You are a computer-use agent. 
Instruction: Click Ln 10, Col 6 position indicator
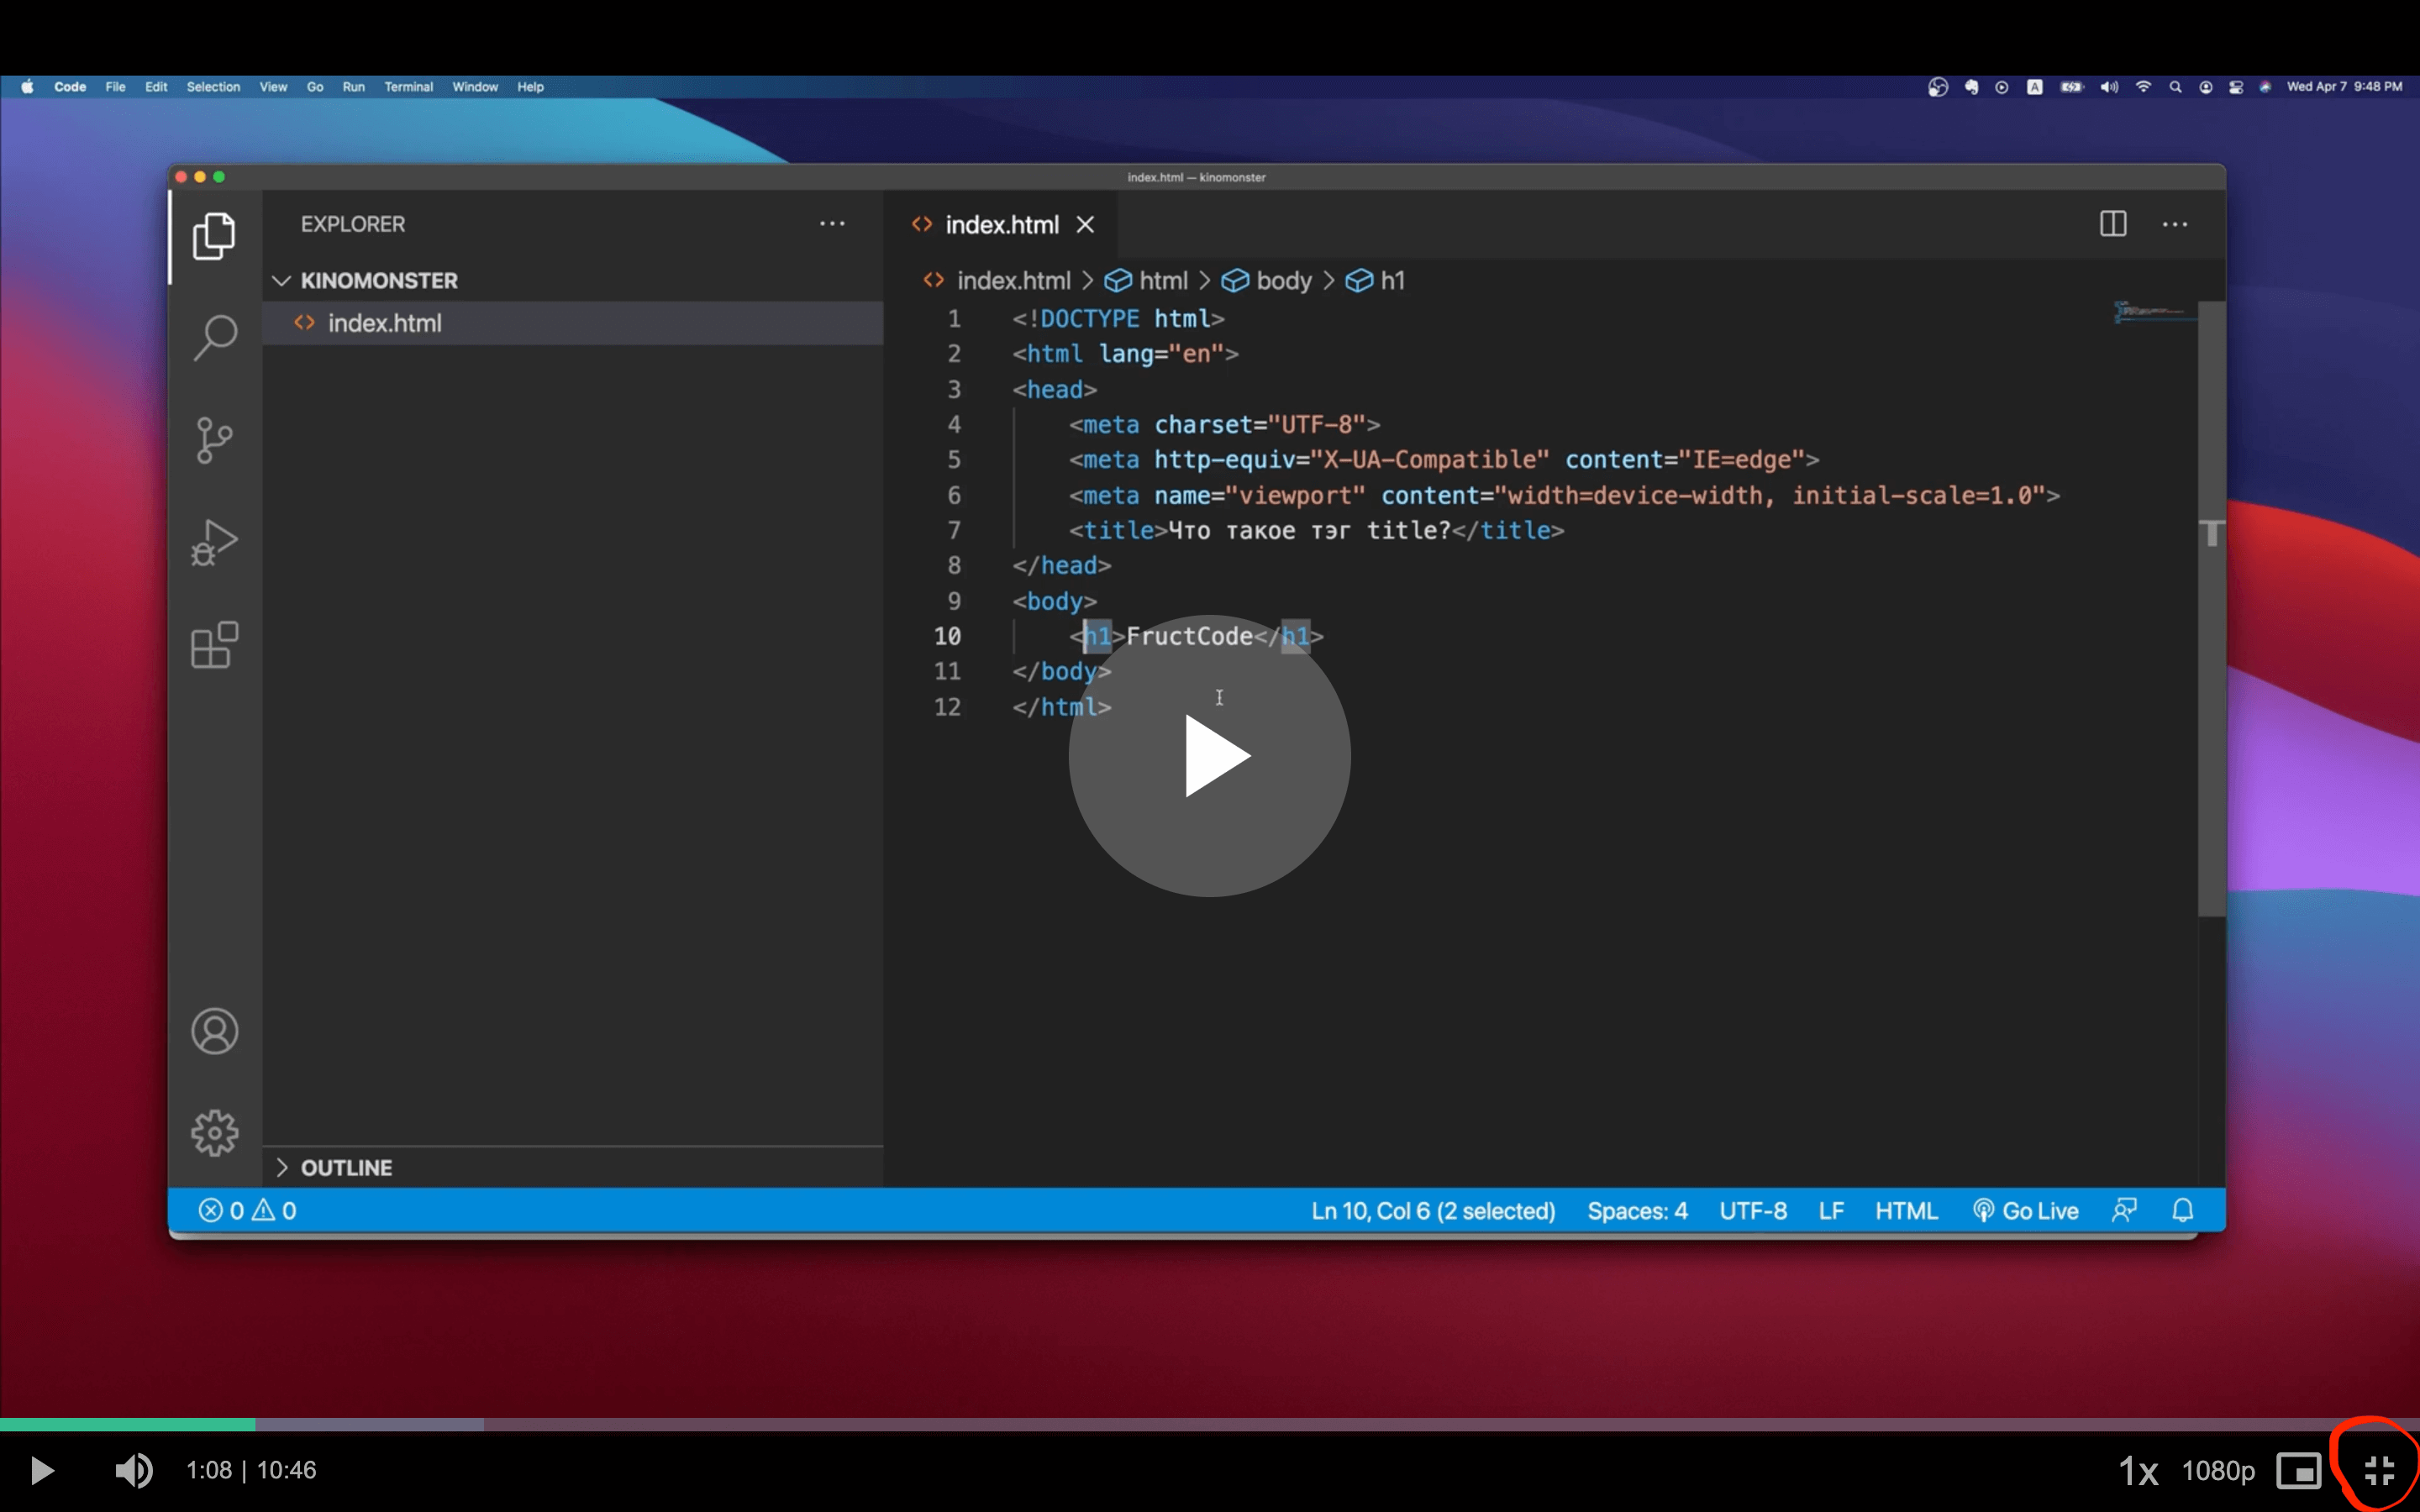click(x=1433, y=1211)
